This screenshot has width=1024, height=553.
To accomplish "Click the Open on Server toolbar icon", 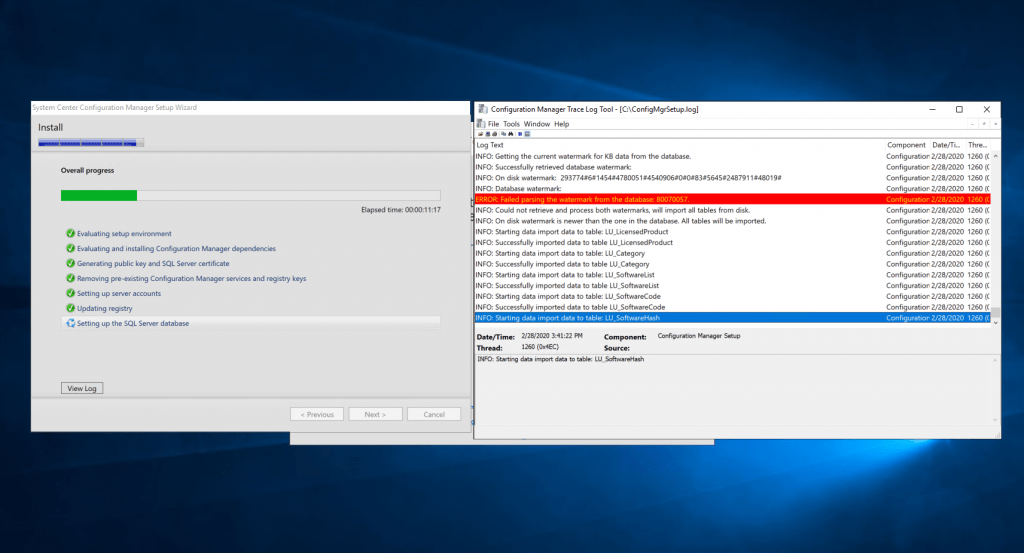I will 488,134.
